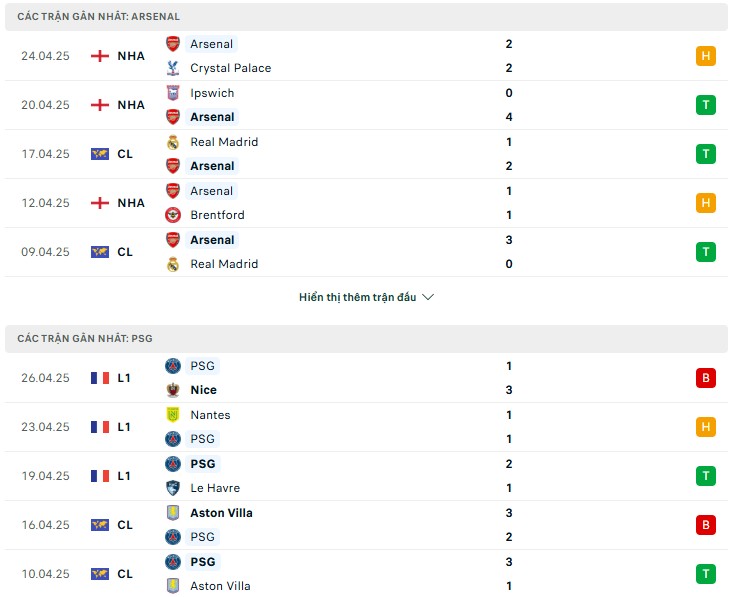Click the orange H result badge for Arsenal–Crystal Palace
730x597 pixels.
(706, 56)
